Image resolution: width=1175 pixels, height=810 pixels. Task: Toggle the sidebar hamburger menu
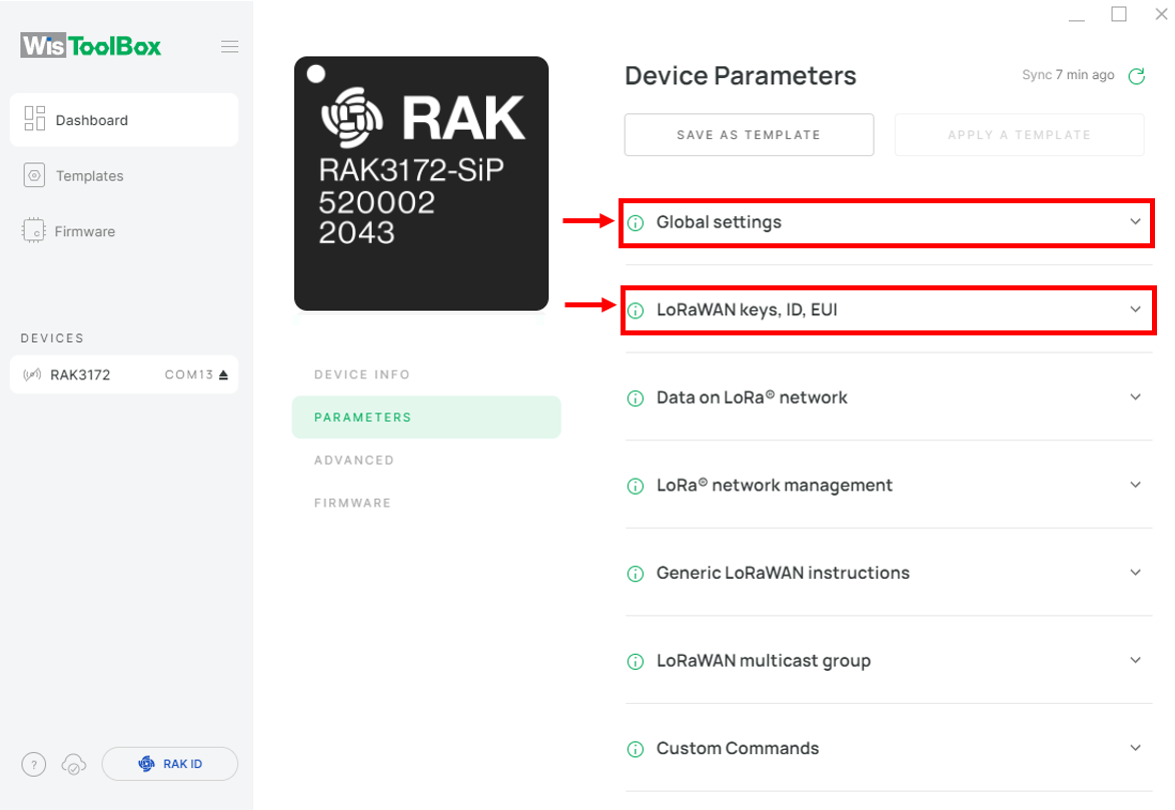click(230, 46)
